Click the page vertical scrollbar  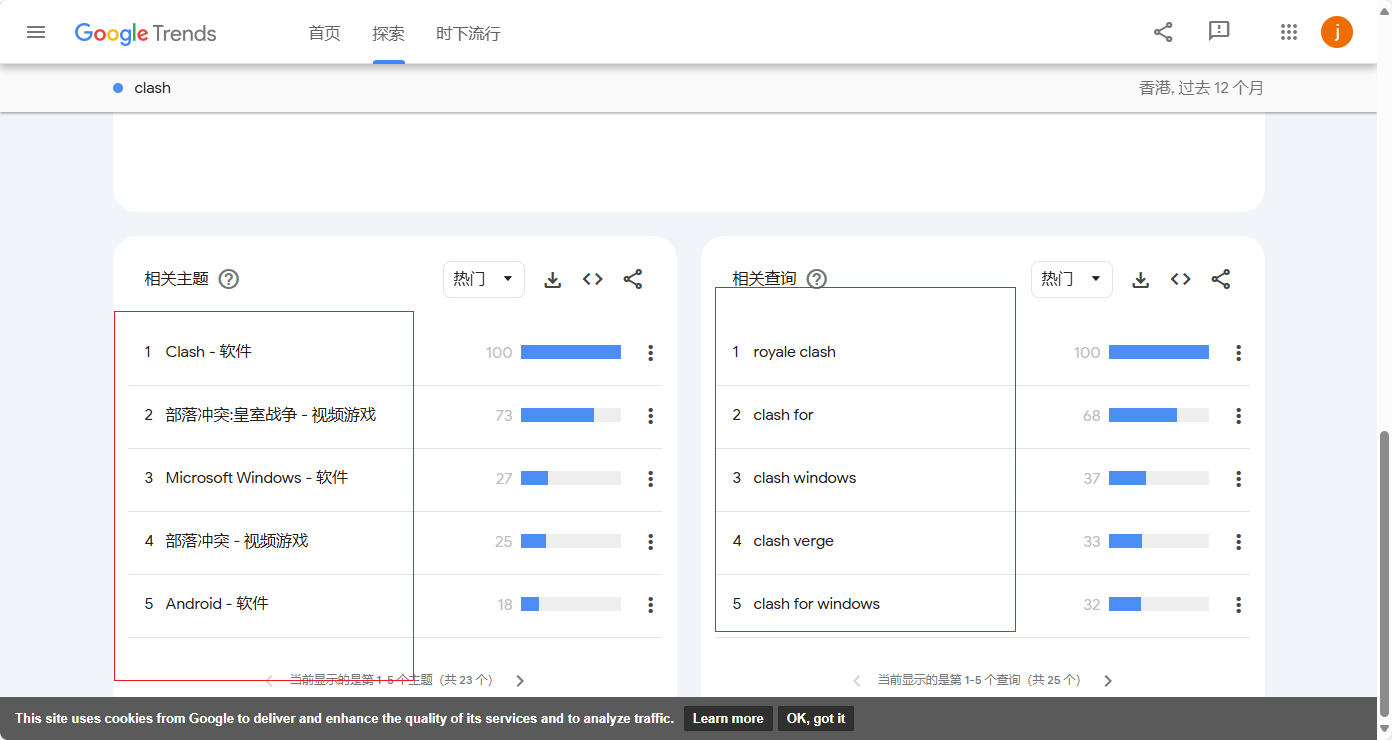tap(1384, 573)
